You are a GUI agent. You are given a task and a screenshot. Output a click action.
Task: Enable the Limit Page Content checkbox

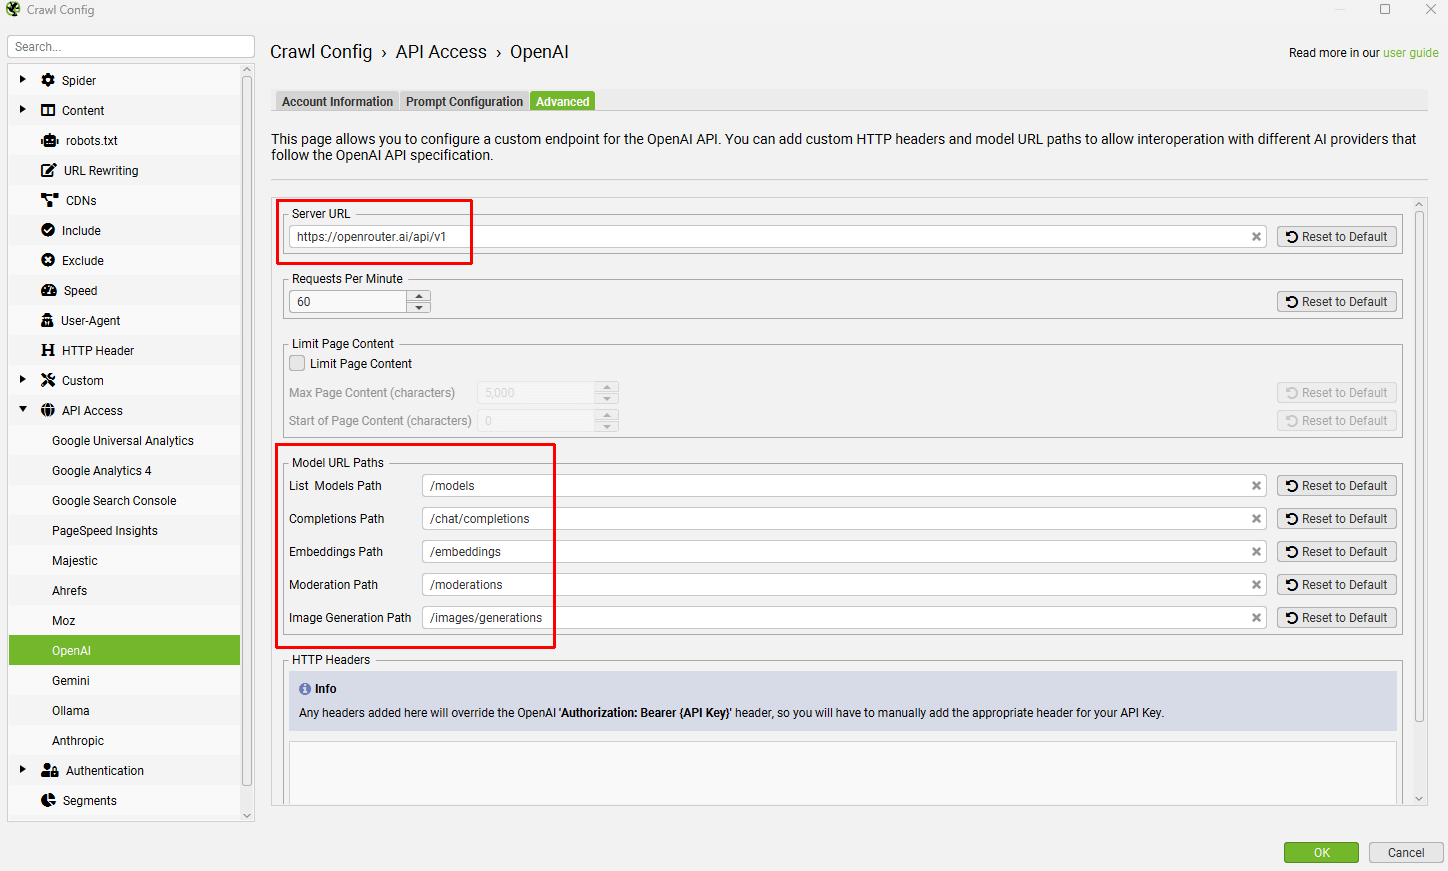click(x=297, y=363)
